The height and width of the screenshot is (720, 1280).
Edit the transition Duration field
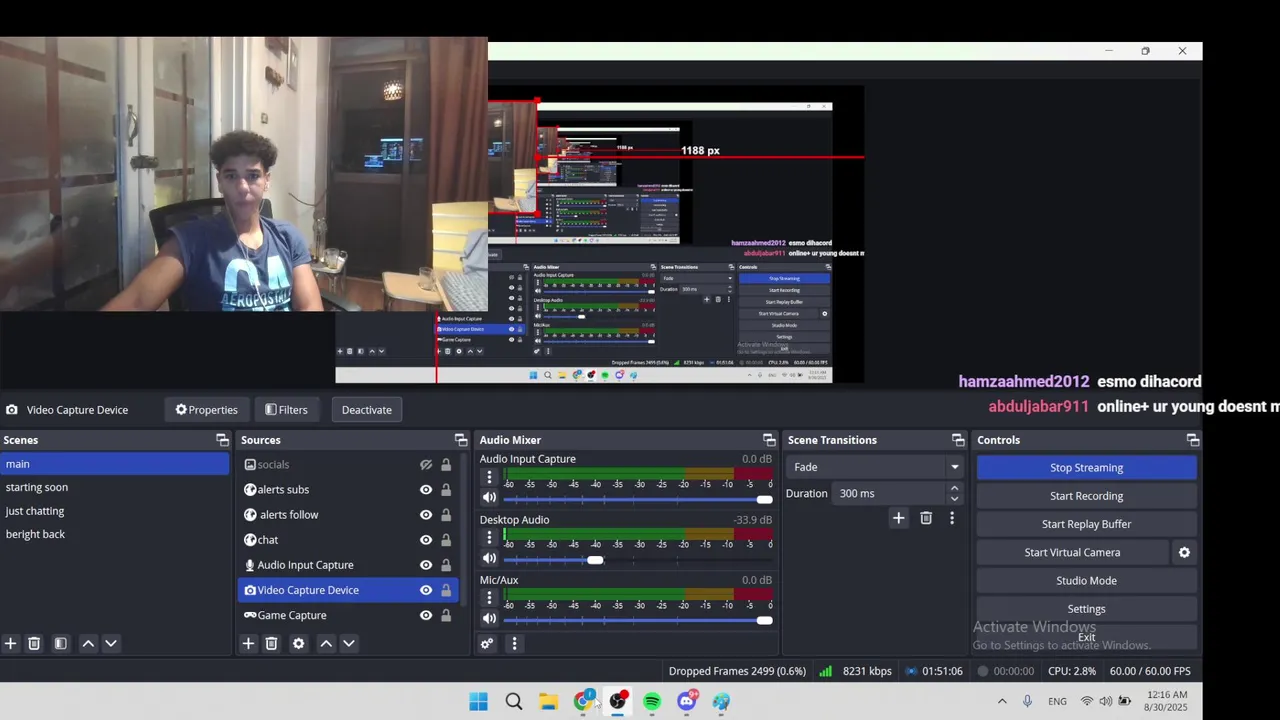888,493
